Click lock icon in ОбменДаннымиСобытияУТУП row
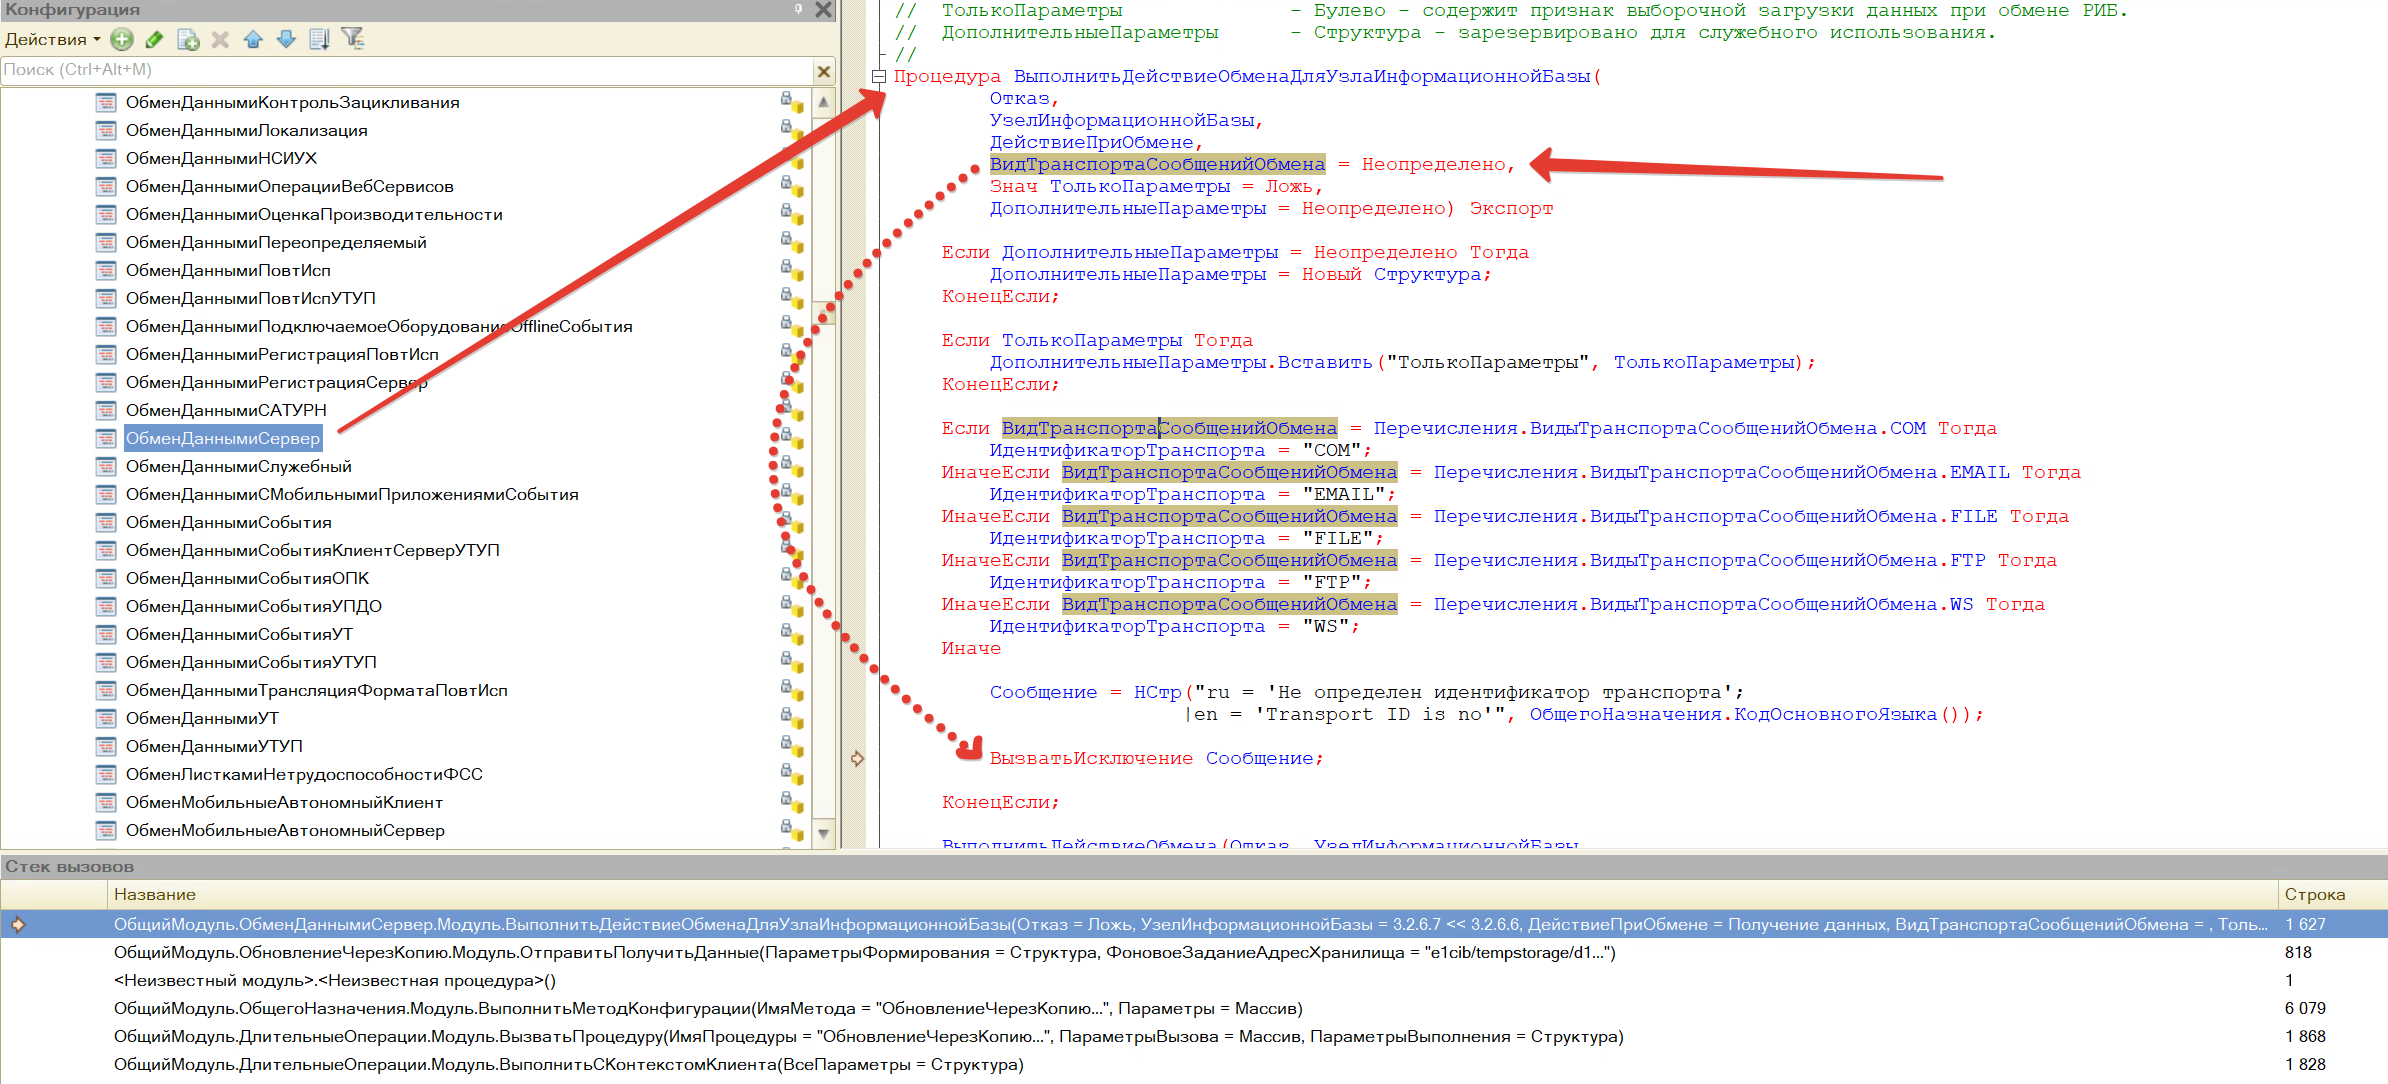The image size is (2388, 1084). 791,661
